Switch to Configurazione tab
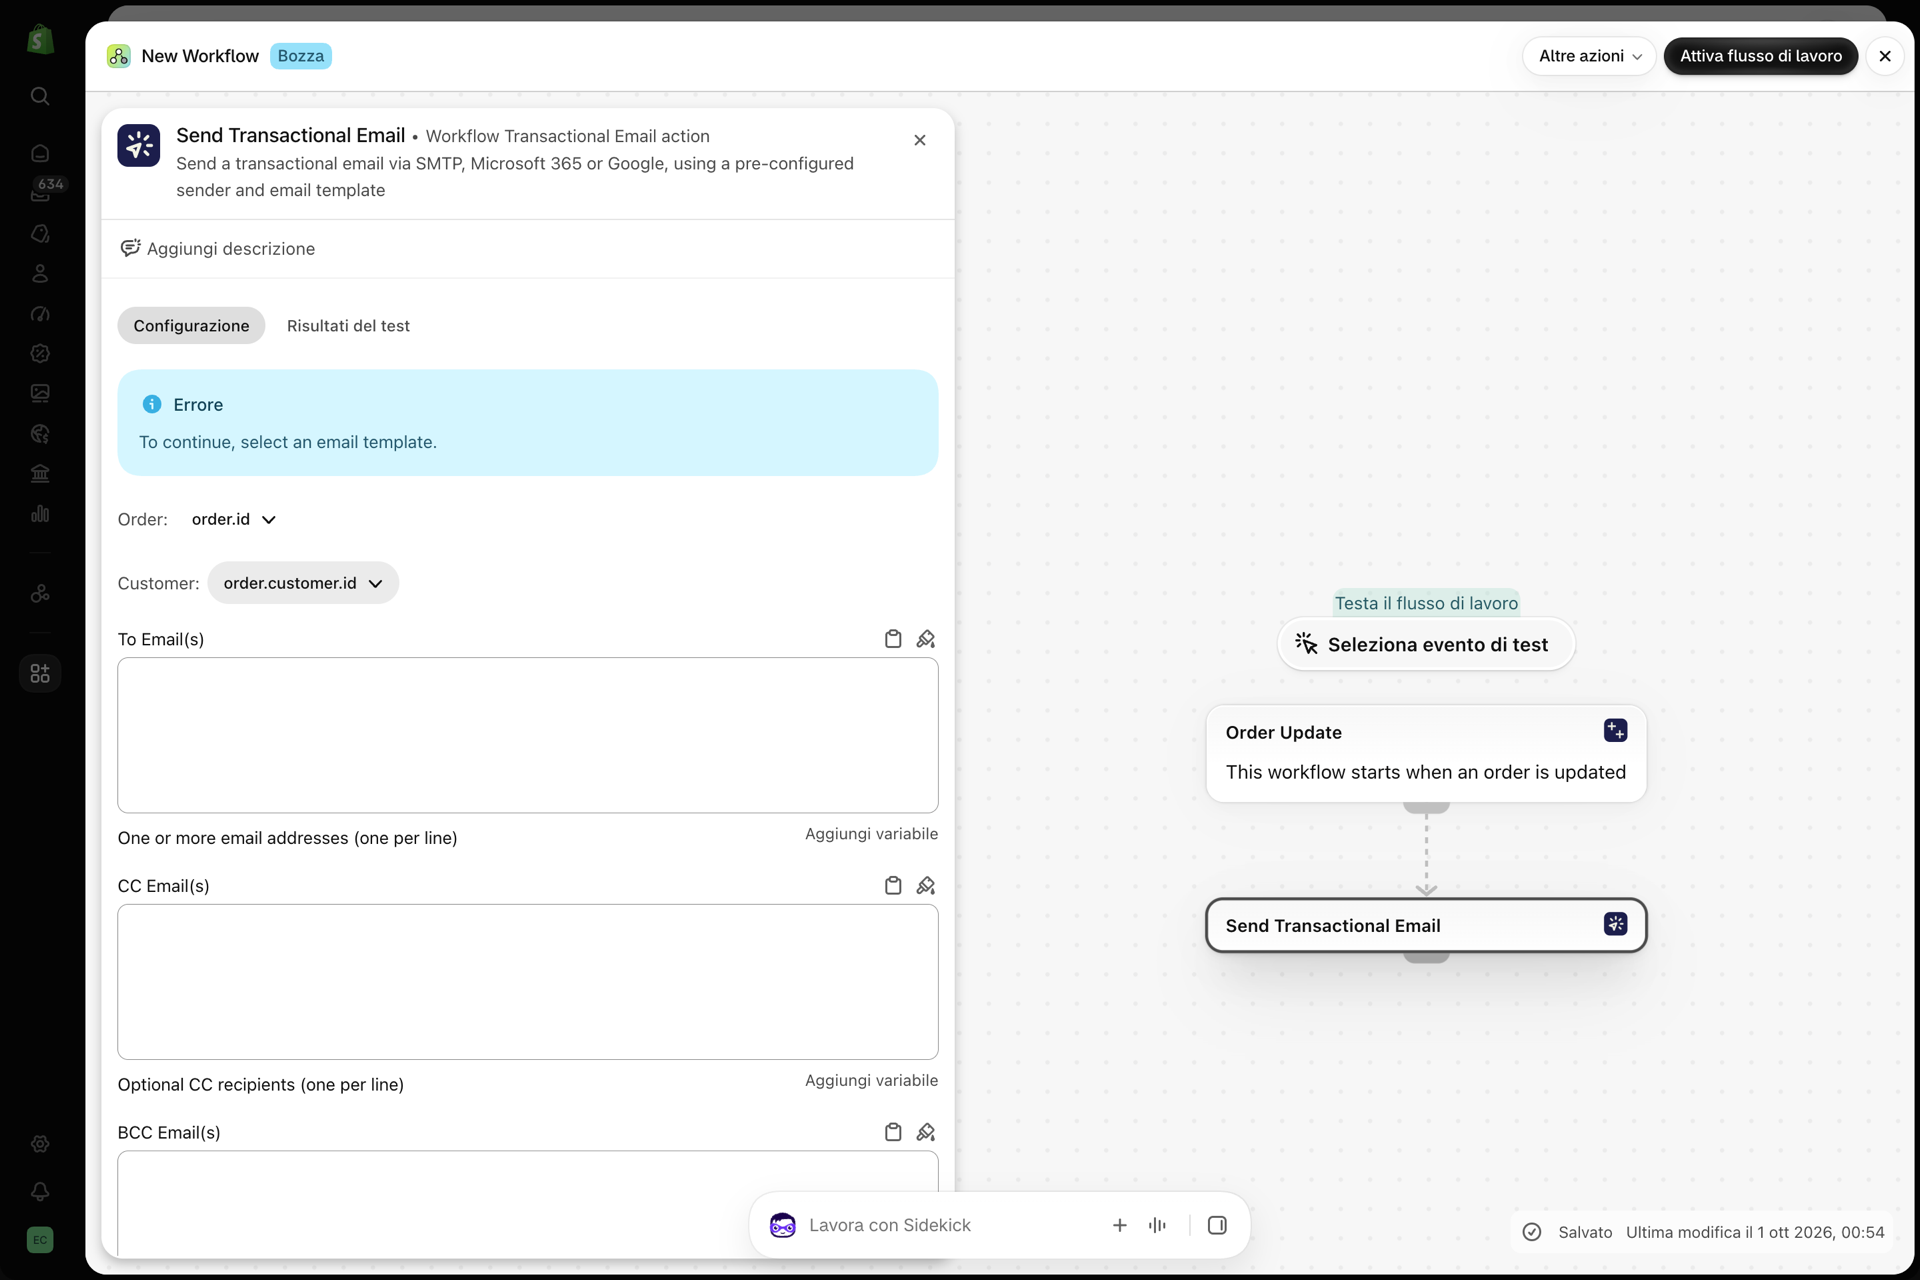 pos(191,326)
